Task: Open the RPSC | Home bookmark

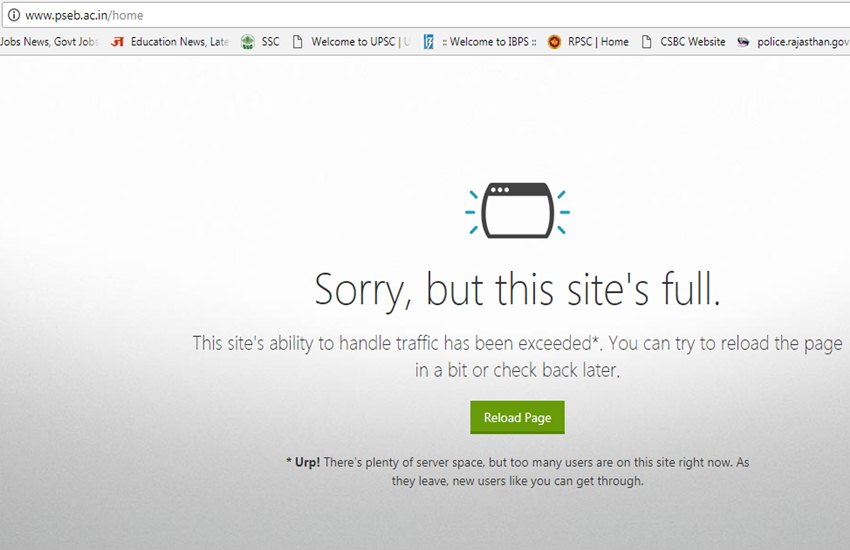Action: click(x=598, y=42)
